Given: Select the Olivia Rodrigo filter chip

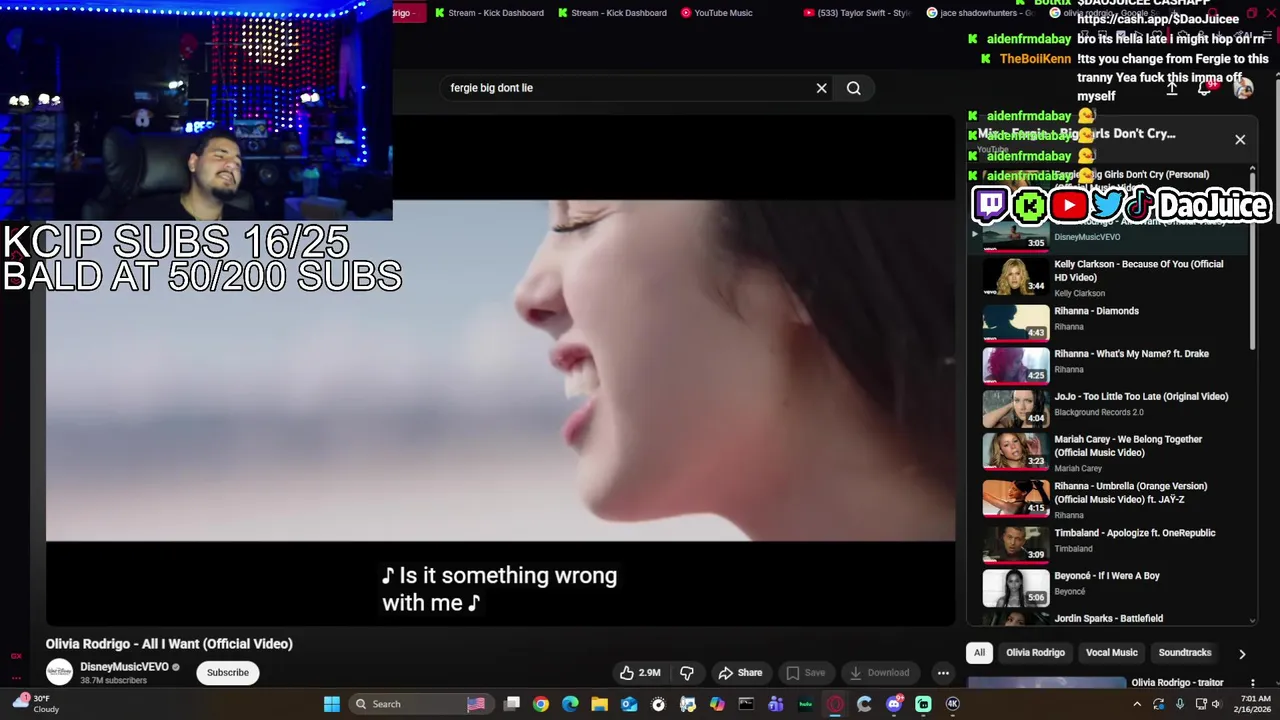Looking at the screenshot, I should pyautogui.click(x=1035, y=653).
